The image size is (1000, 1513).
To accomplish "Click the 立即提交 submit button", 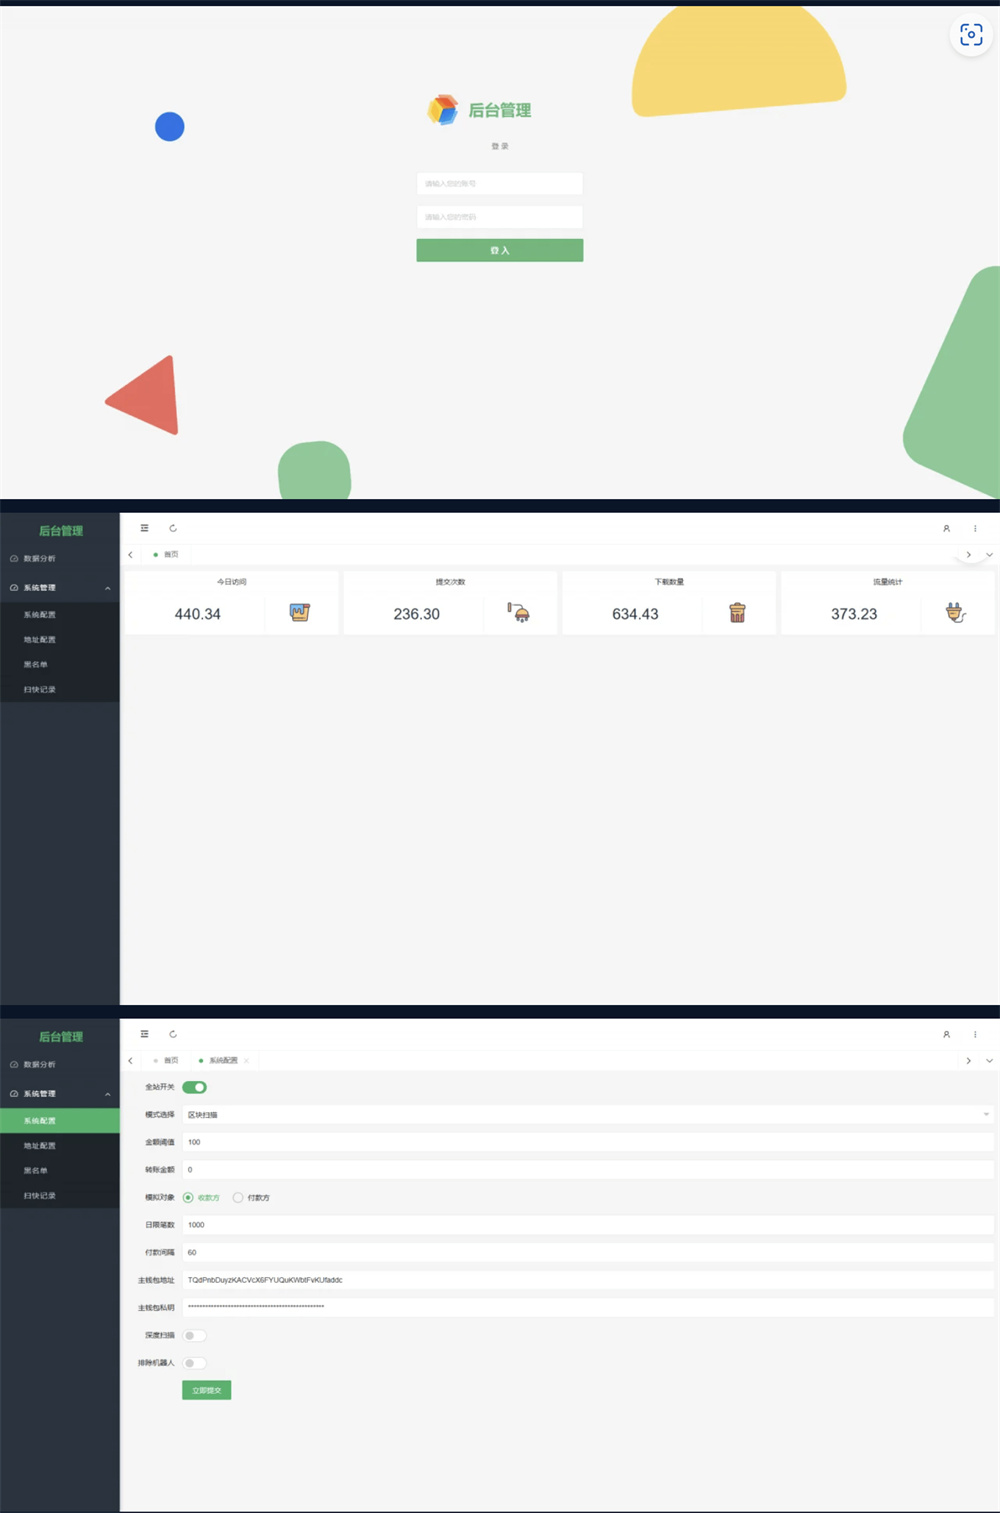I will (x=206, y=1390).
